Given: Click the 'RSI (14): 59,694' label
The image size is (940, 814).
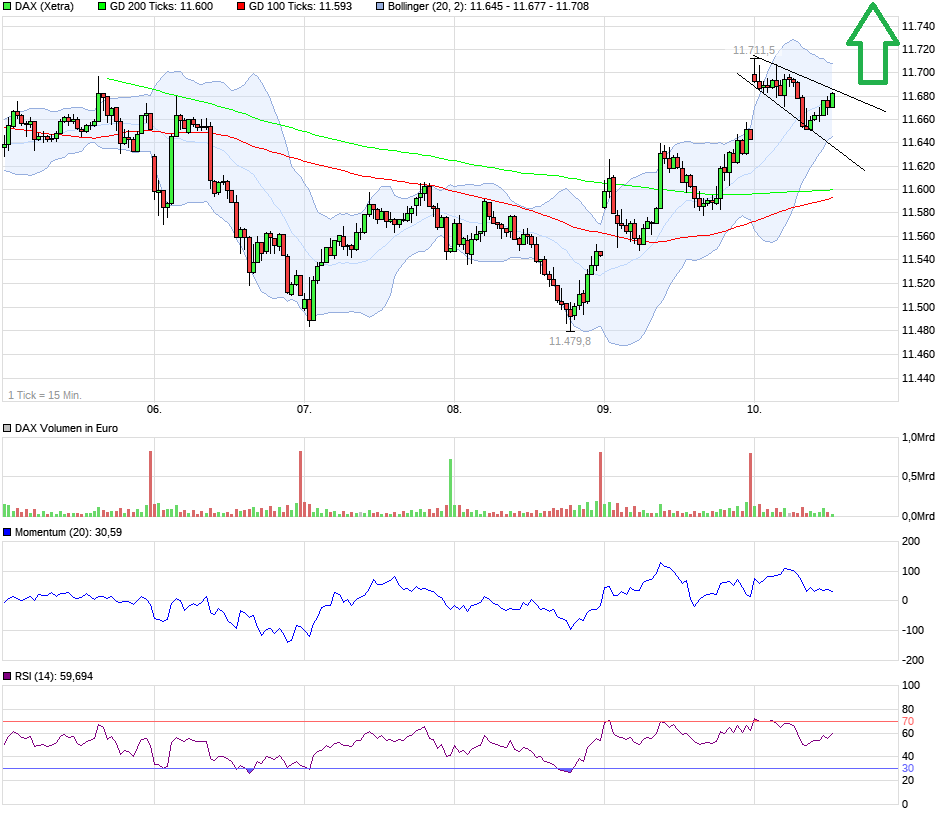Looking at the screenshot, I should click(x=54, y=676).
